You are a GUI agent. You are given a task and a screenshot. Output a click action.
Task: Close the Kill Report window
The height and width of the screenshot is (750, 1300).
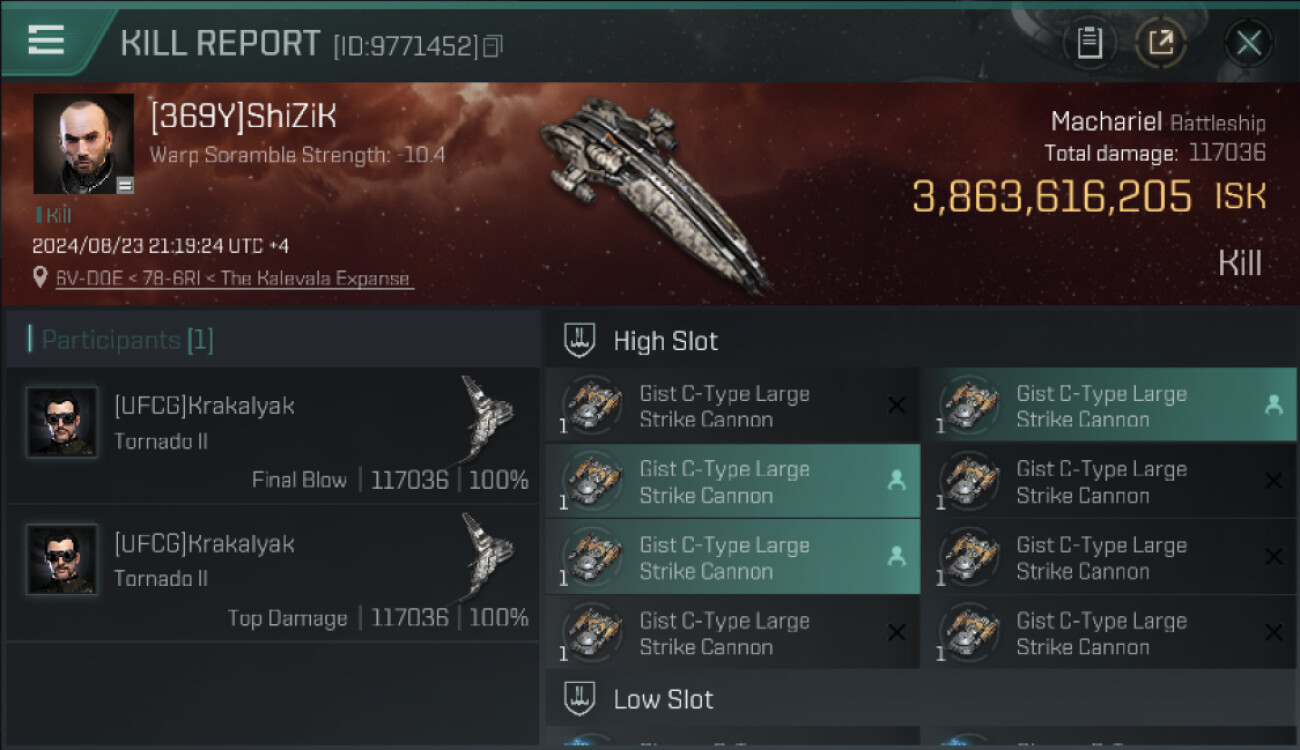click(x=1248, y=43)
